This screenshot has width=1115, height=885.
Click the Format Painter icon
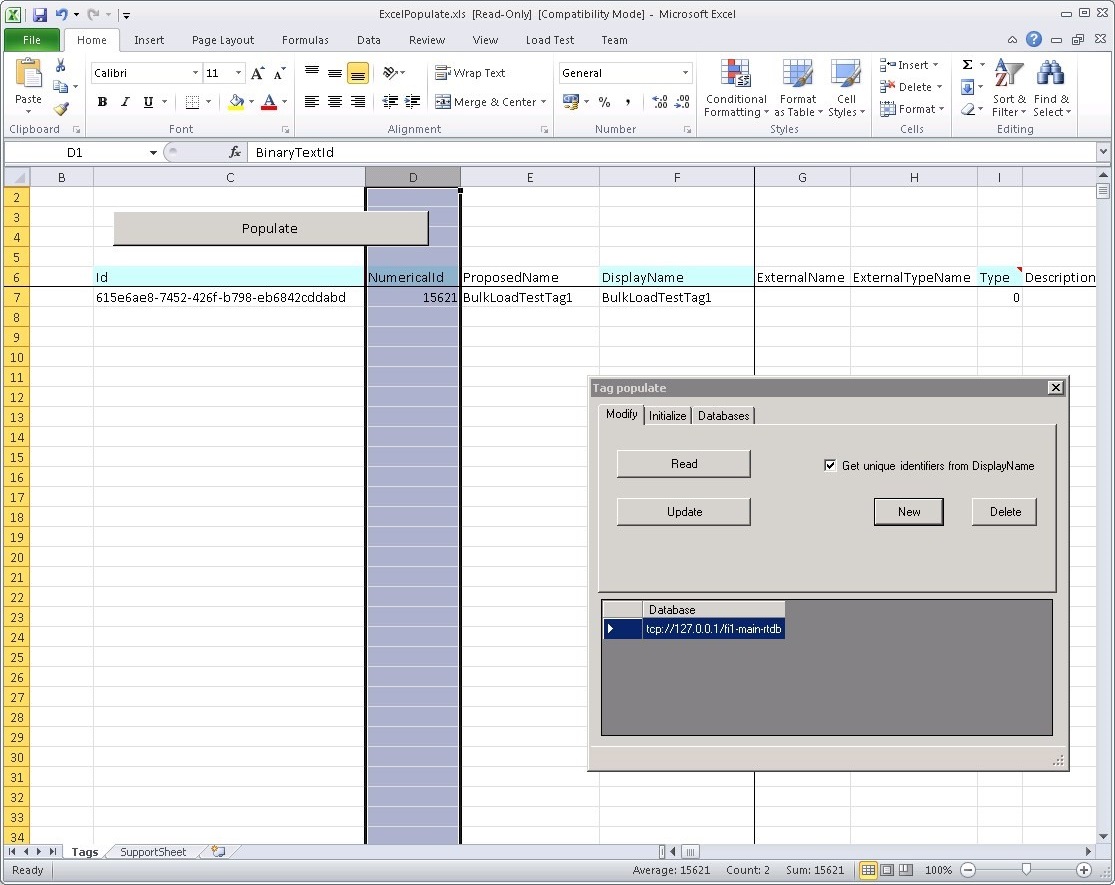pos(61,109)
